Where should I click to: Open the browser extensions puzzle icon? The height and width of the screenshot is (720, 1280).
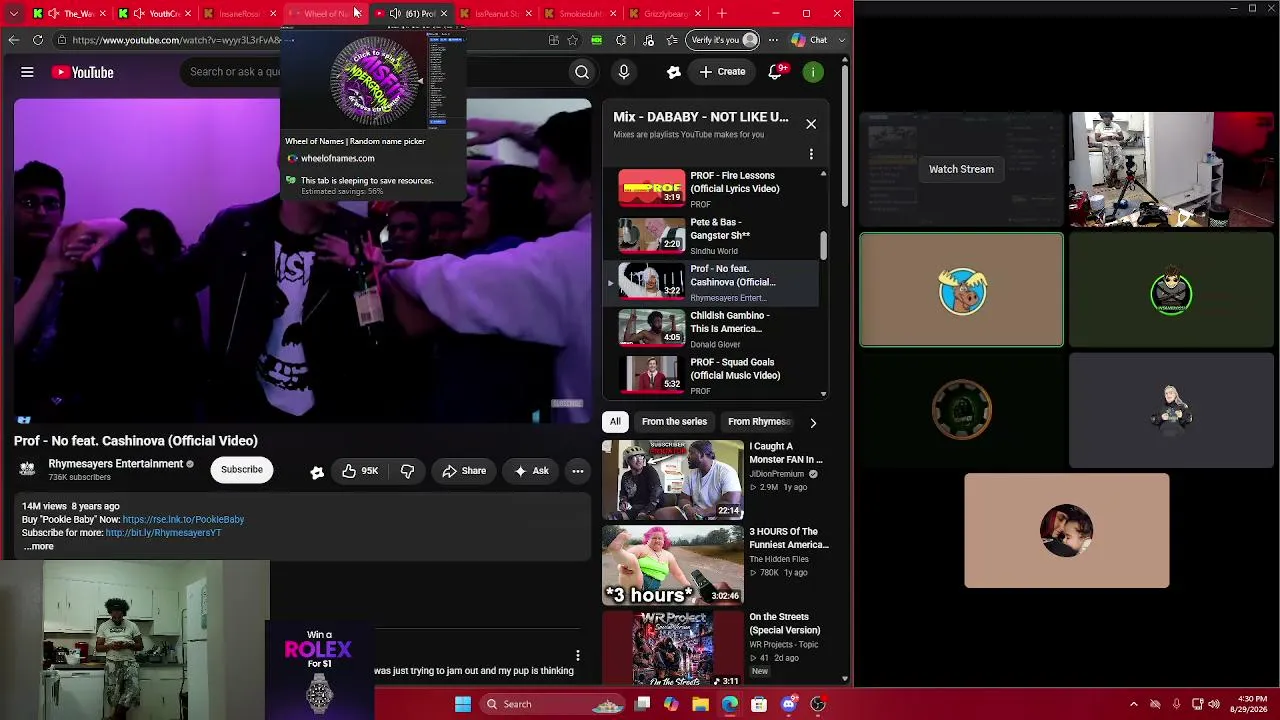coord(621,40)
